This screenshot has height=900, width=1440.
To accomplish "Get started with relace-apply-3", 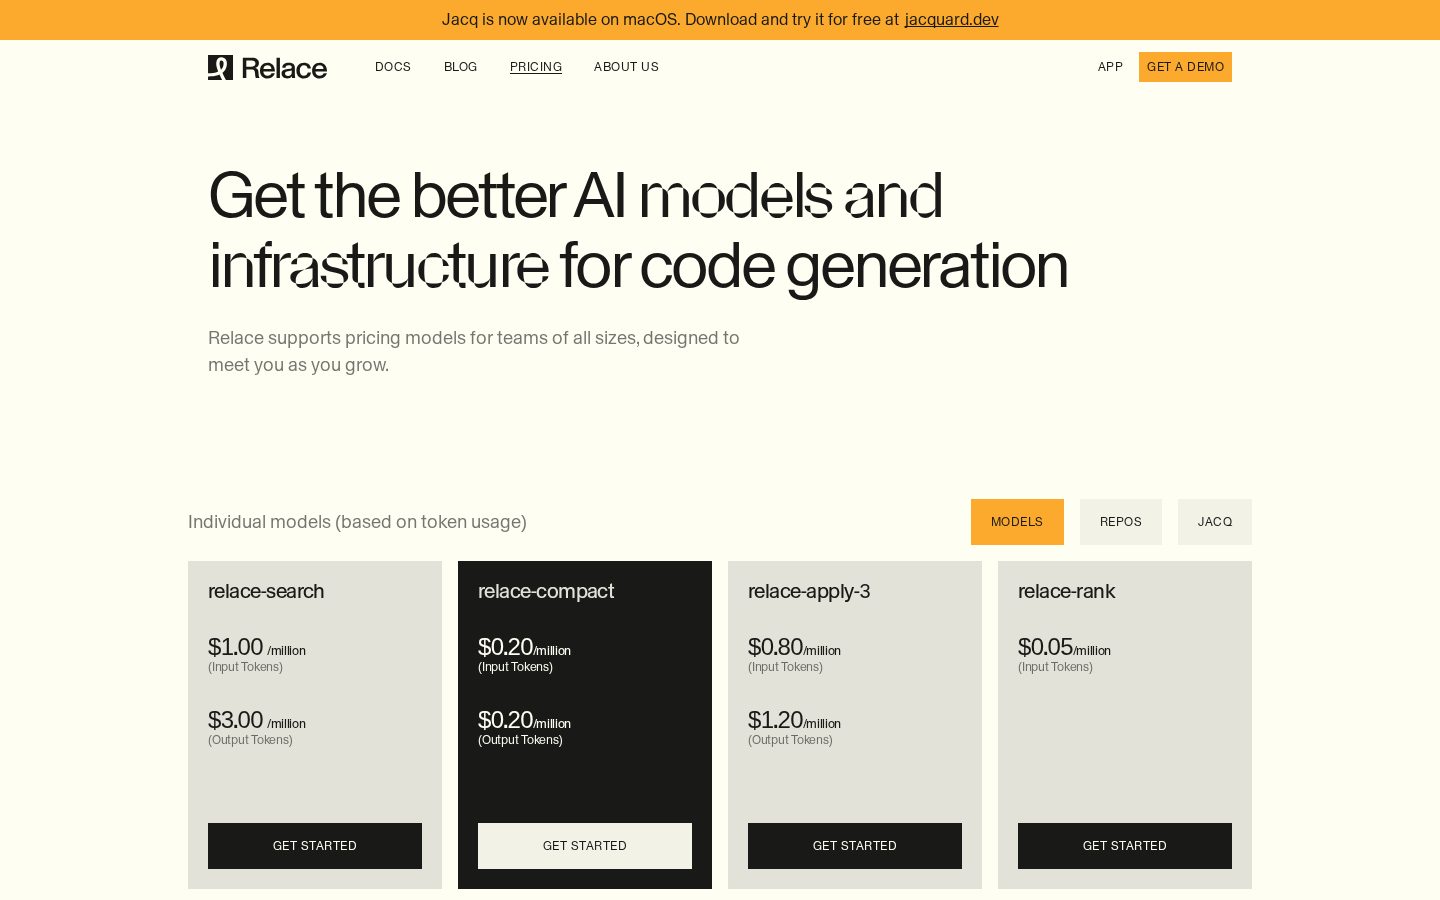I will tap(855, 846).
